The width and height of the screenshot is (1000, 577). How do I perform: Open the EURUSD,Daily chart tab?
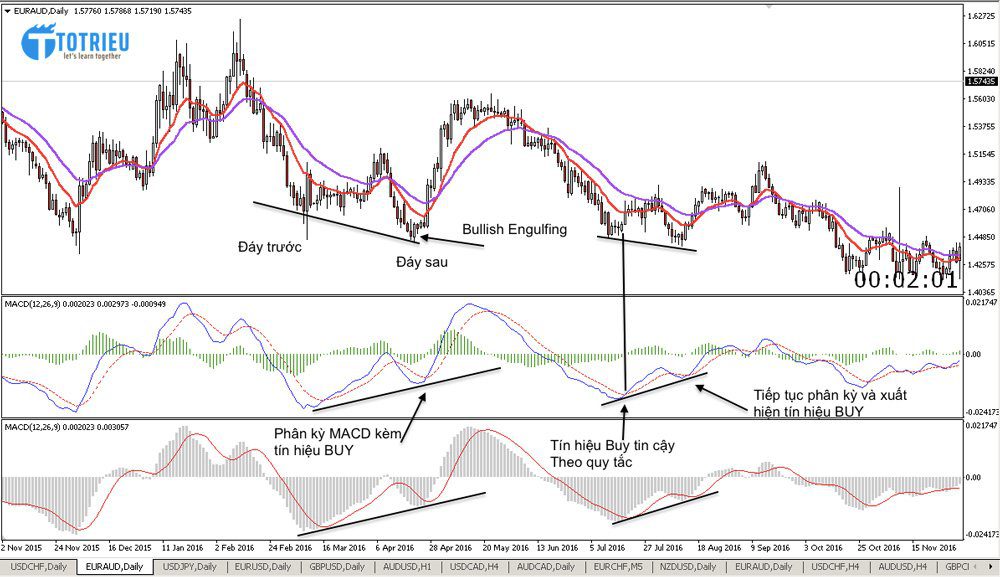click(264, 567)
